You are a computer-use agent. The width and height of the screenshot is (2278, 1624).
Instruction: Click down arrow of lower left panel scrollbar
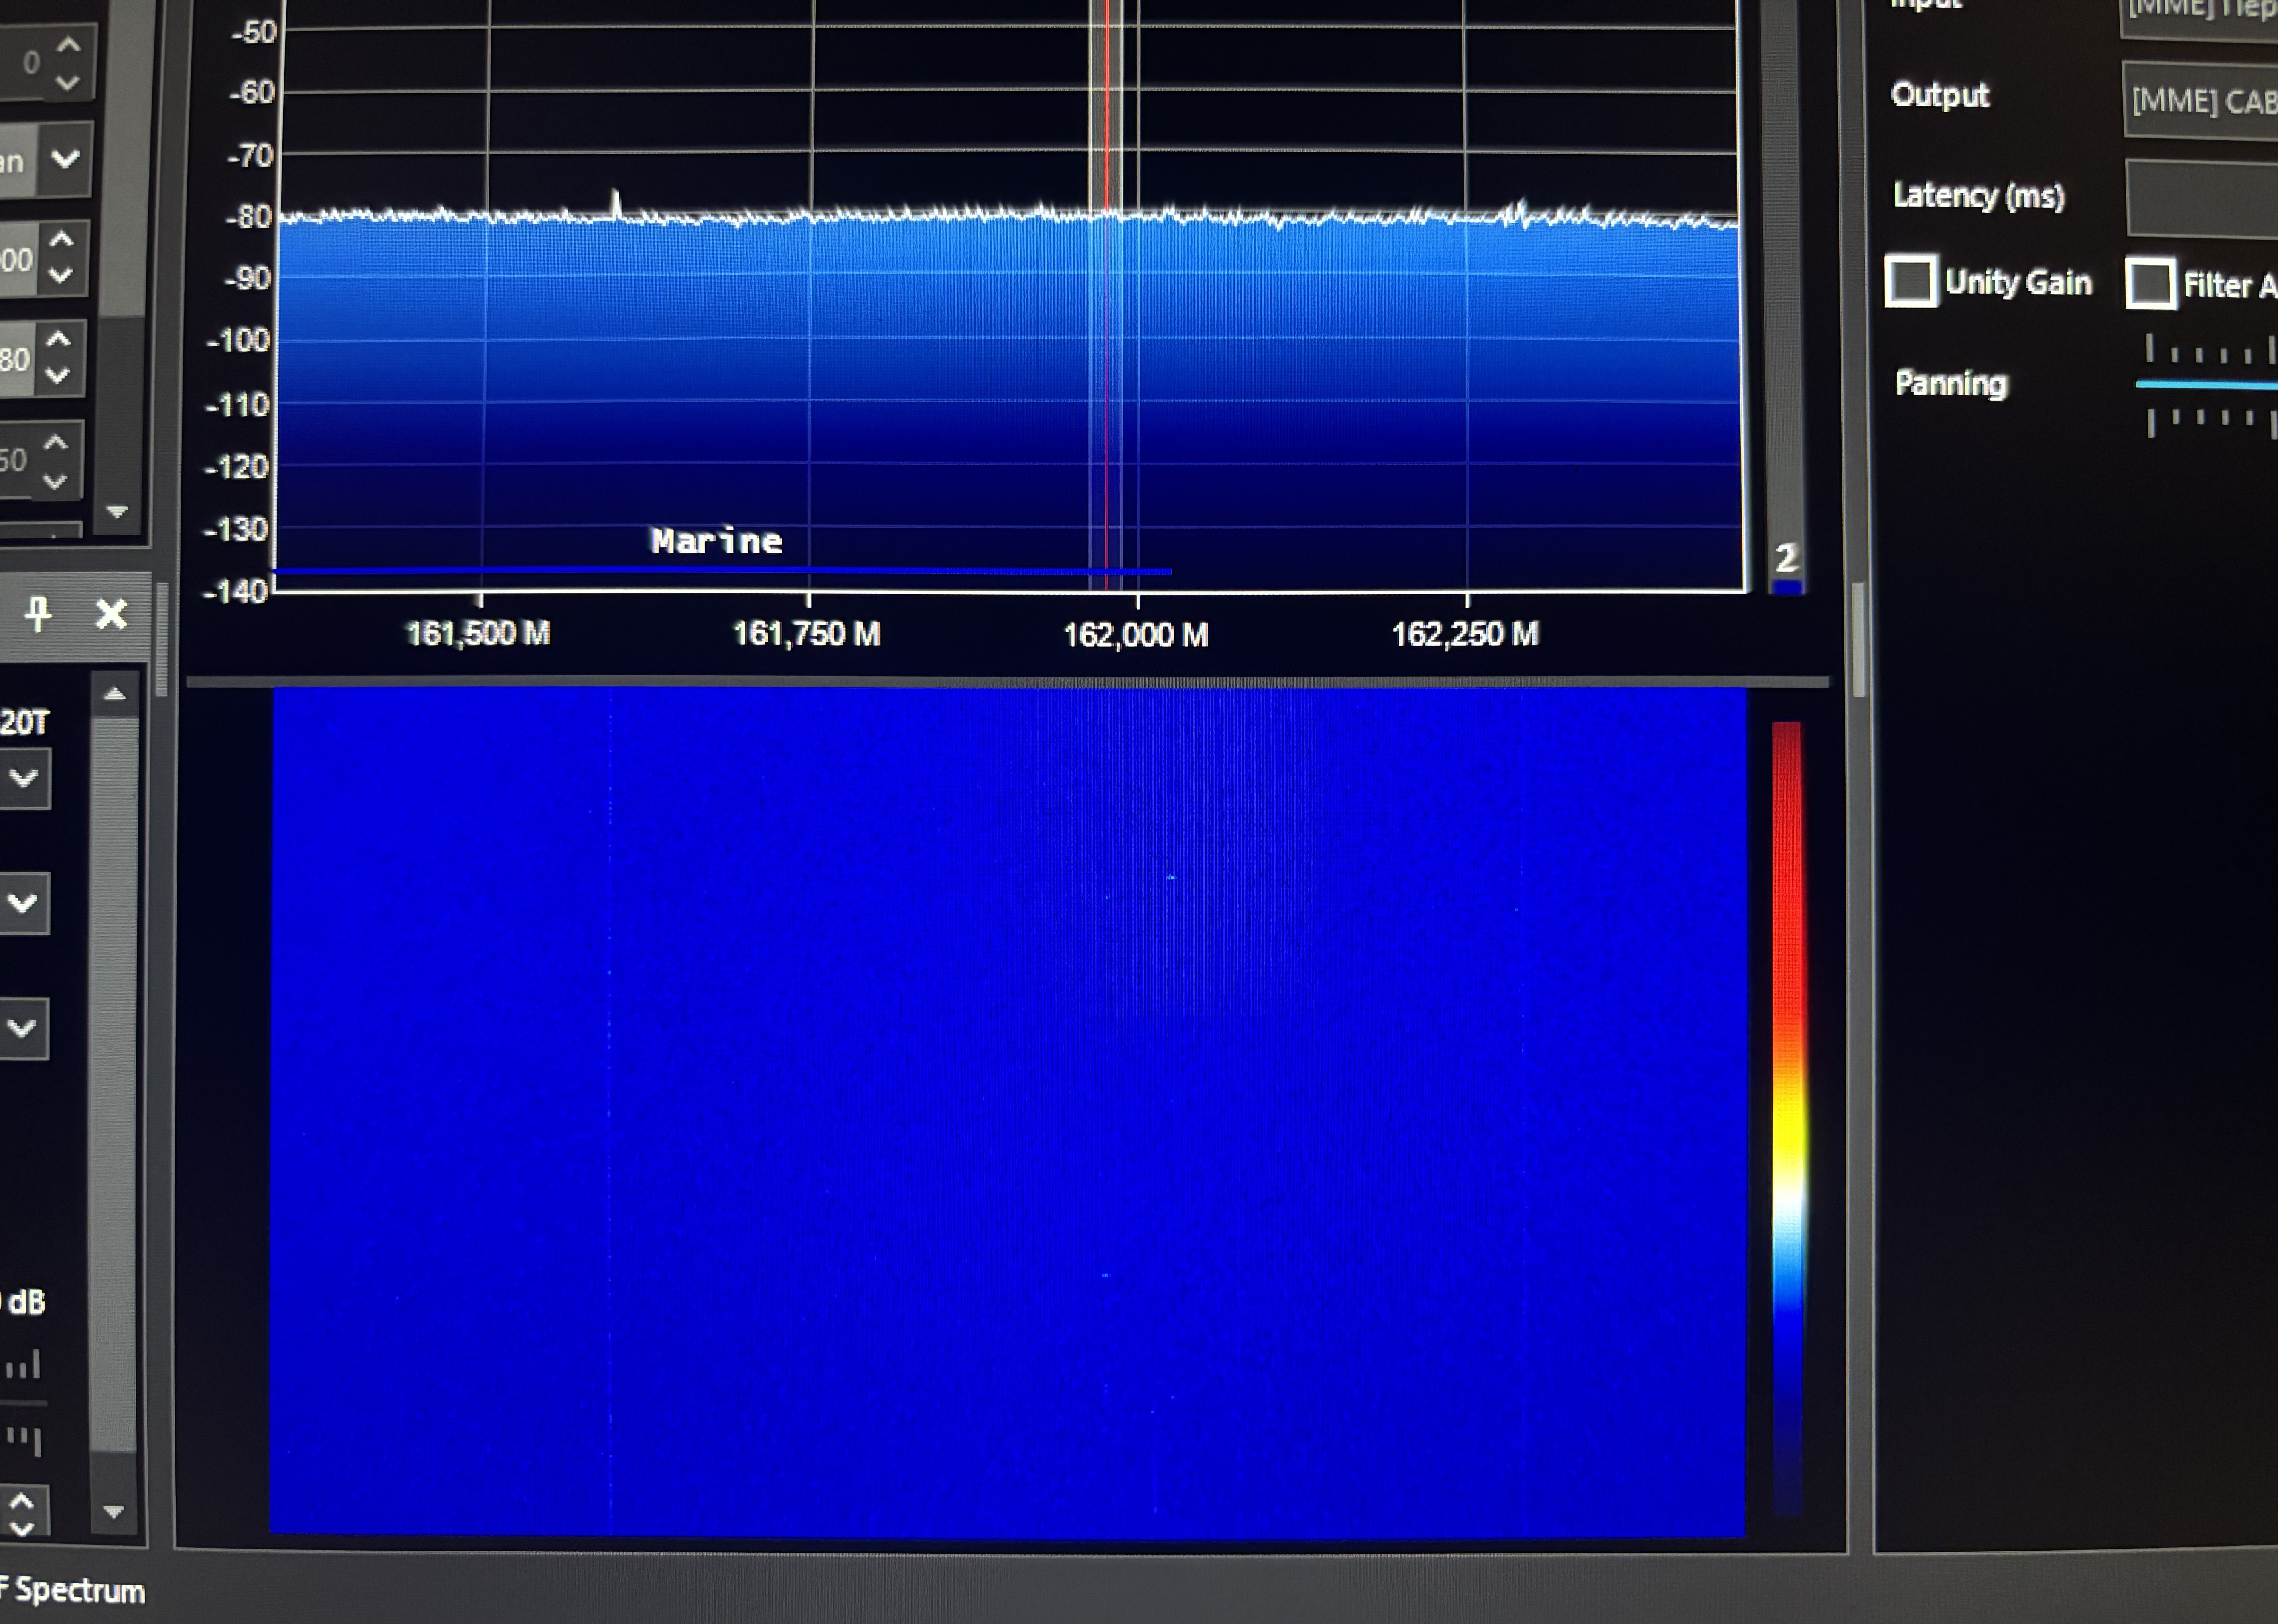(114, 1511)
